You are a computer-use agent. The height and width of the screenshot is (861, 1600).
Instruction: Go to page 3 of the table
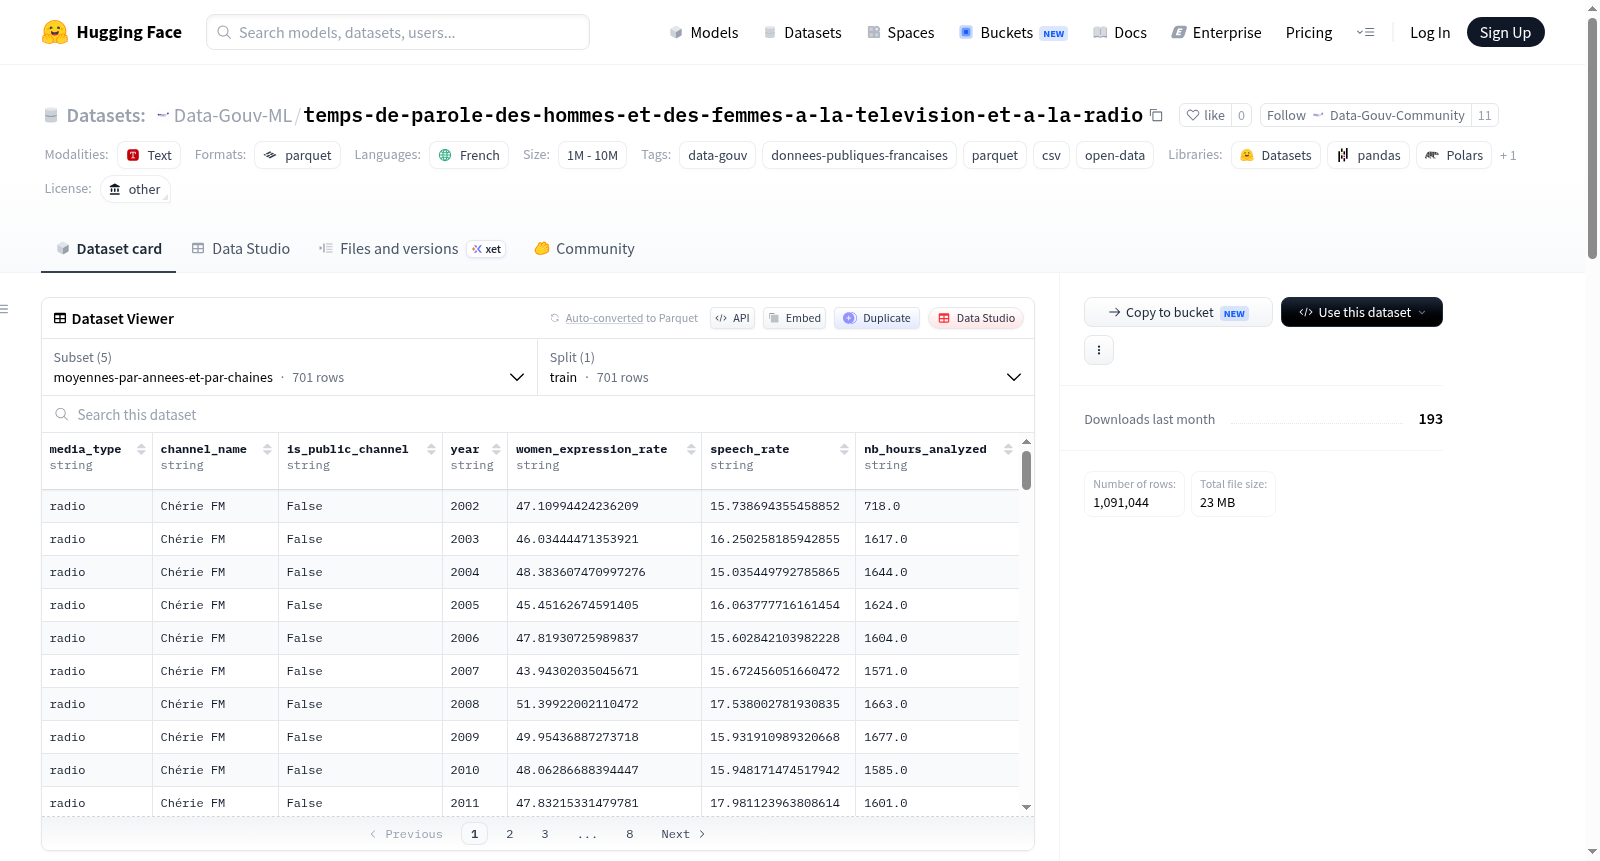click(545, 834)
